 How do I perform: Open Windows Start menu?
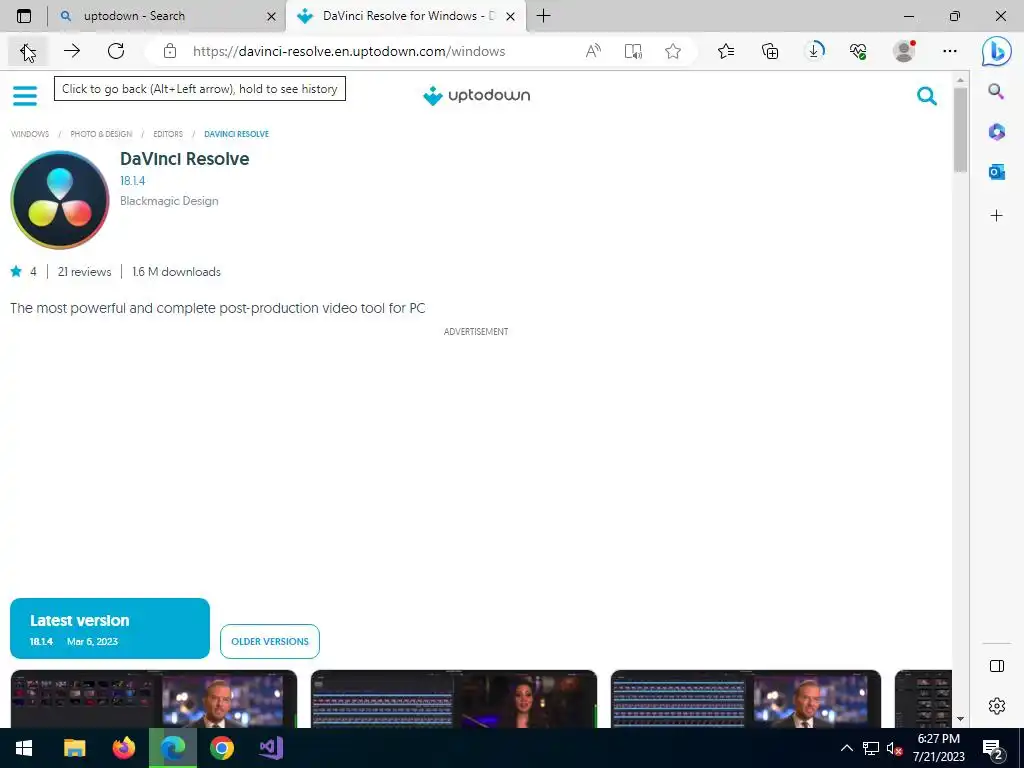tap(24, 748)
